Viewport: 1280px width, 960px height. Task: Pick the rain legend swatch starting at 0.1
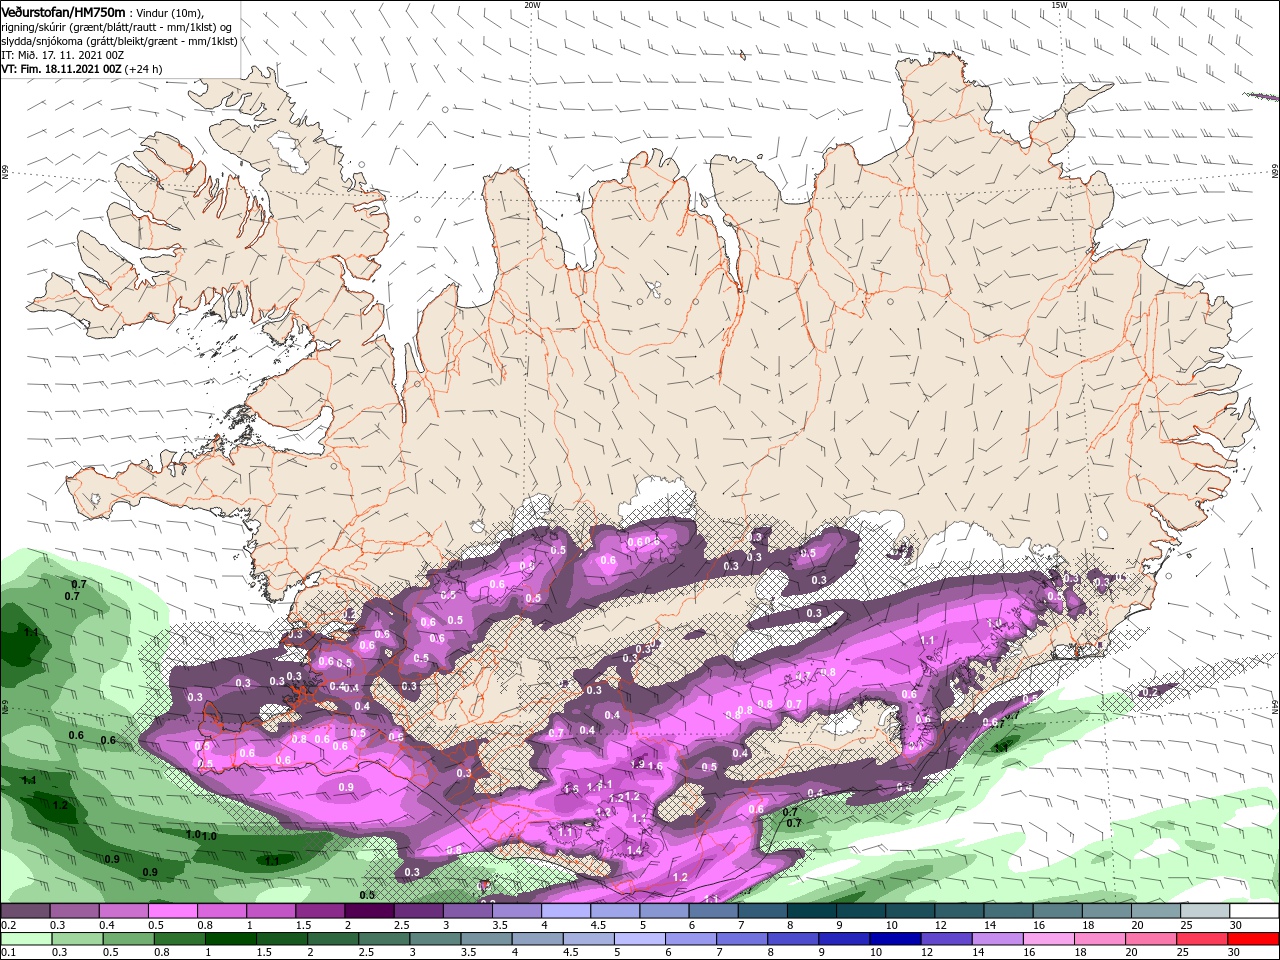point(25,939)
